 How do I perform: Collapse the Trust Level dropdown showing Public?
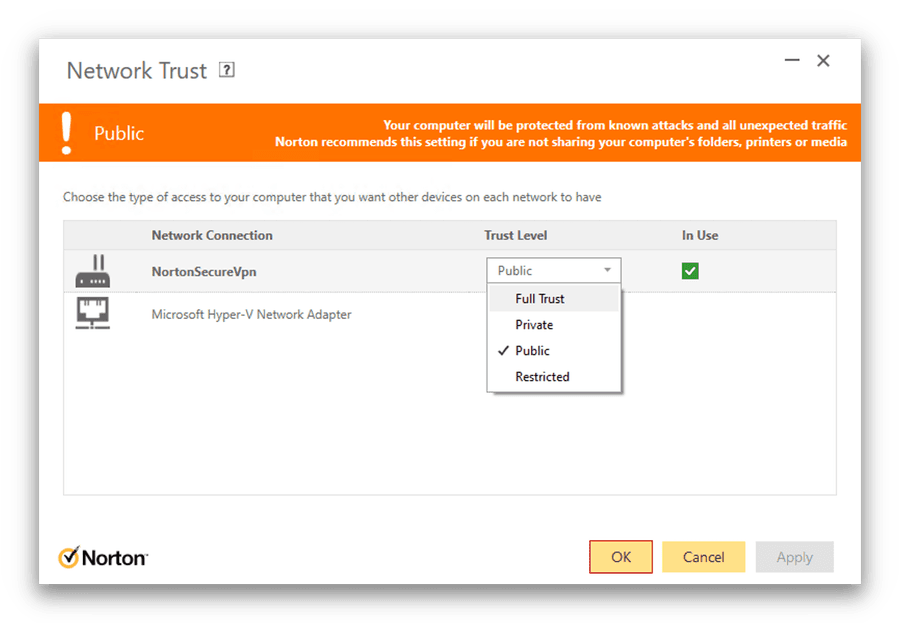point(554,271)
